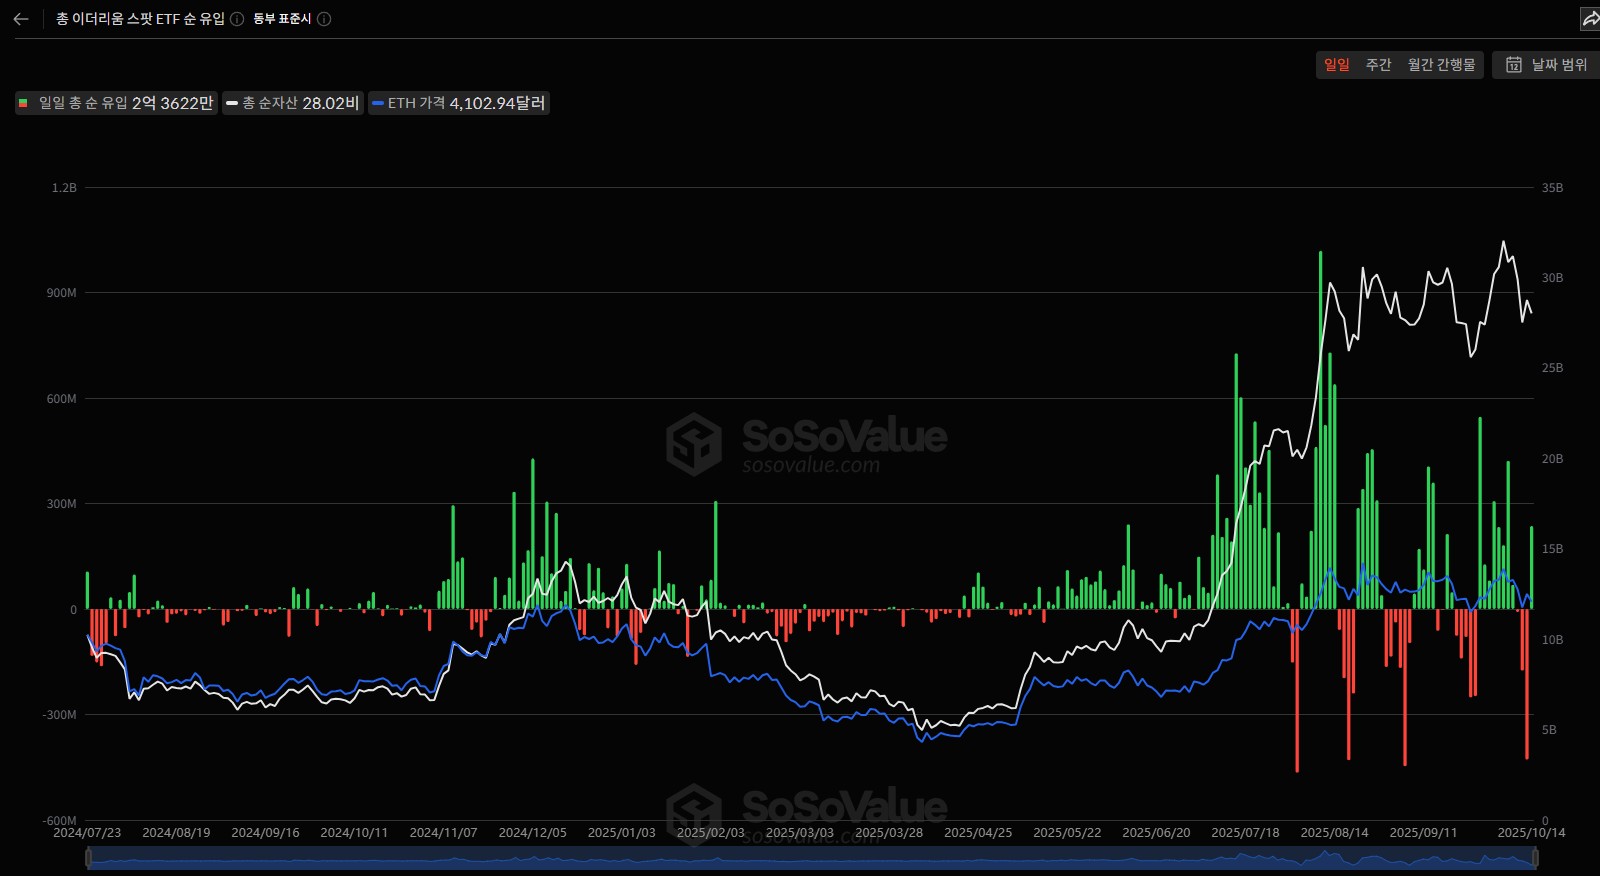This screenshot has height=876, width=1600.
Task: Click the 35B right axis label
Action: (x=1552, y=188)
